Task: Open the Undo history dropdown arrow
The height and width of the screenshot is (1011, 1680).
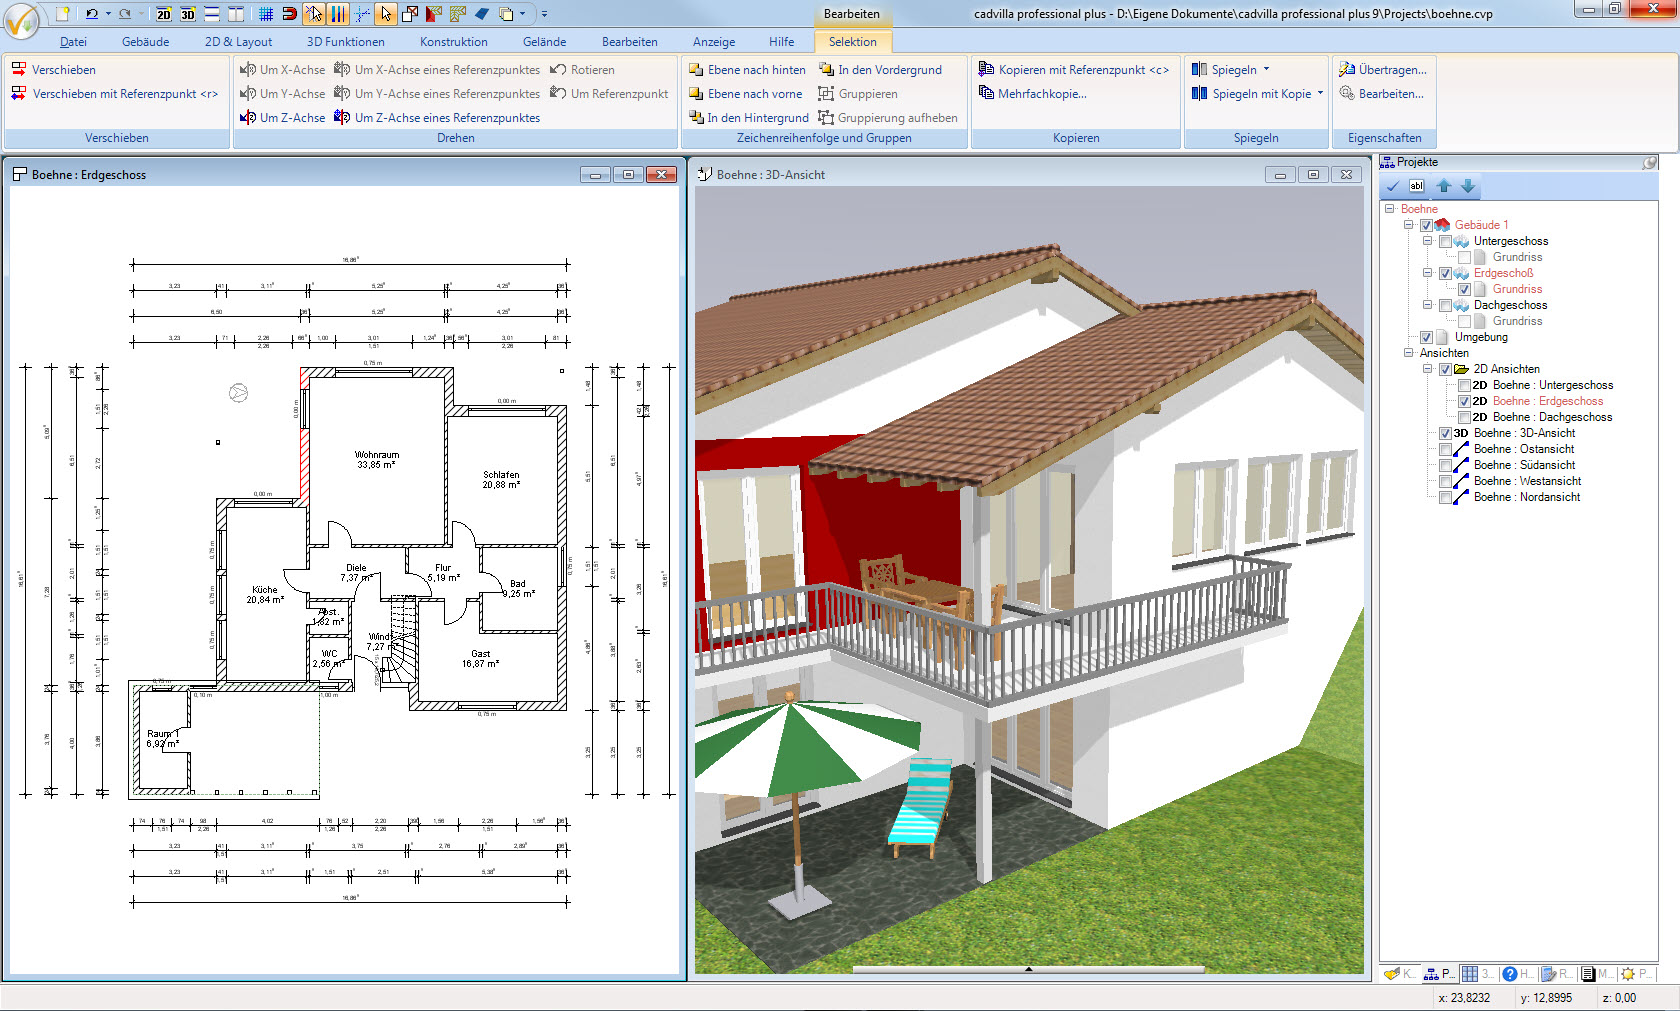Action: (108, 14)
